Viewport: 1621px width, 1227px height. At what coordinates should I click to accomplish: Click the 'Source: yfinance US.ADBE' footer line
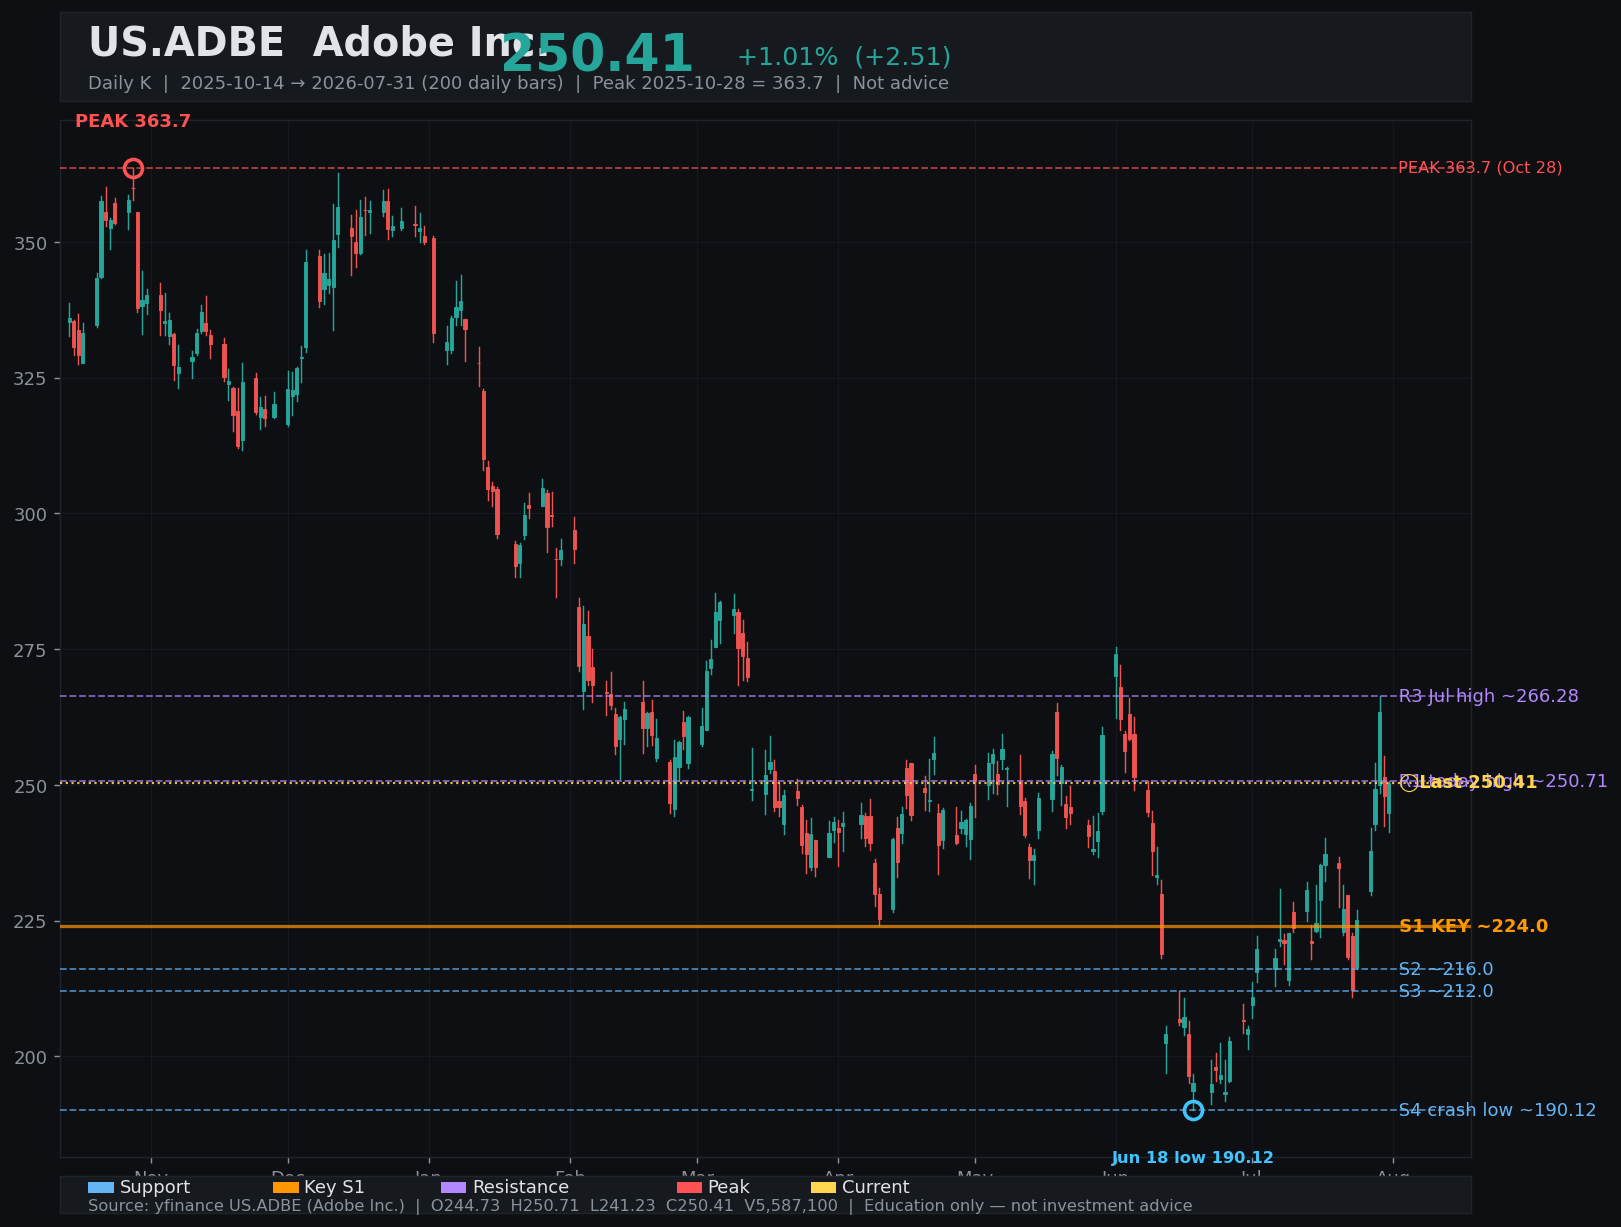click(x=640, y=1206)
